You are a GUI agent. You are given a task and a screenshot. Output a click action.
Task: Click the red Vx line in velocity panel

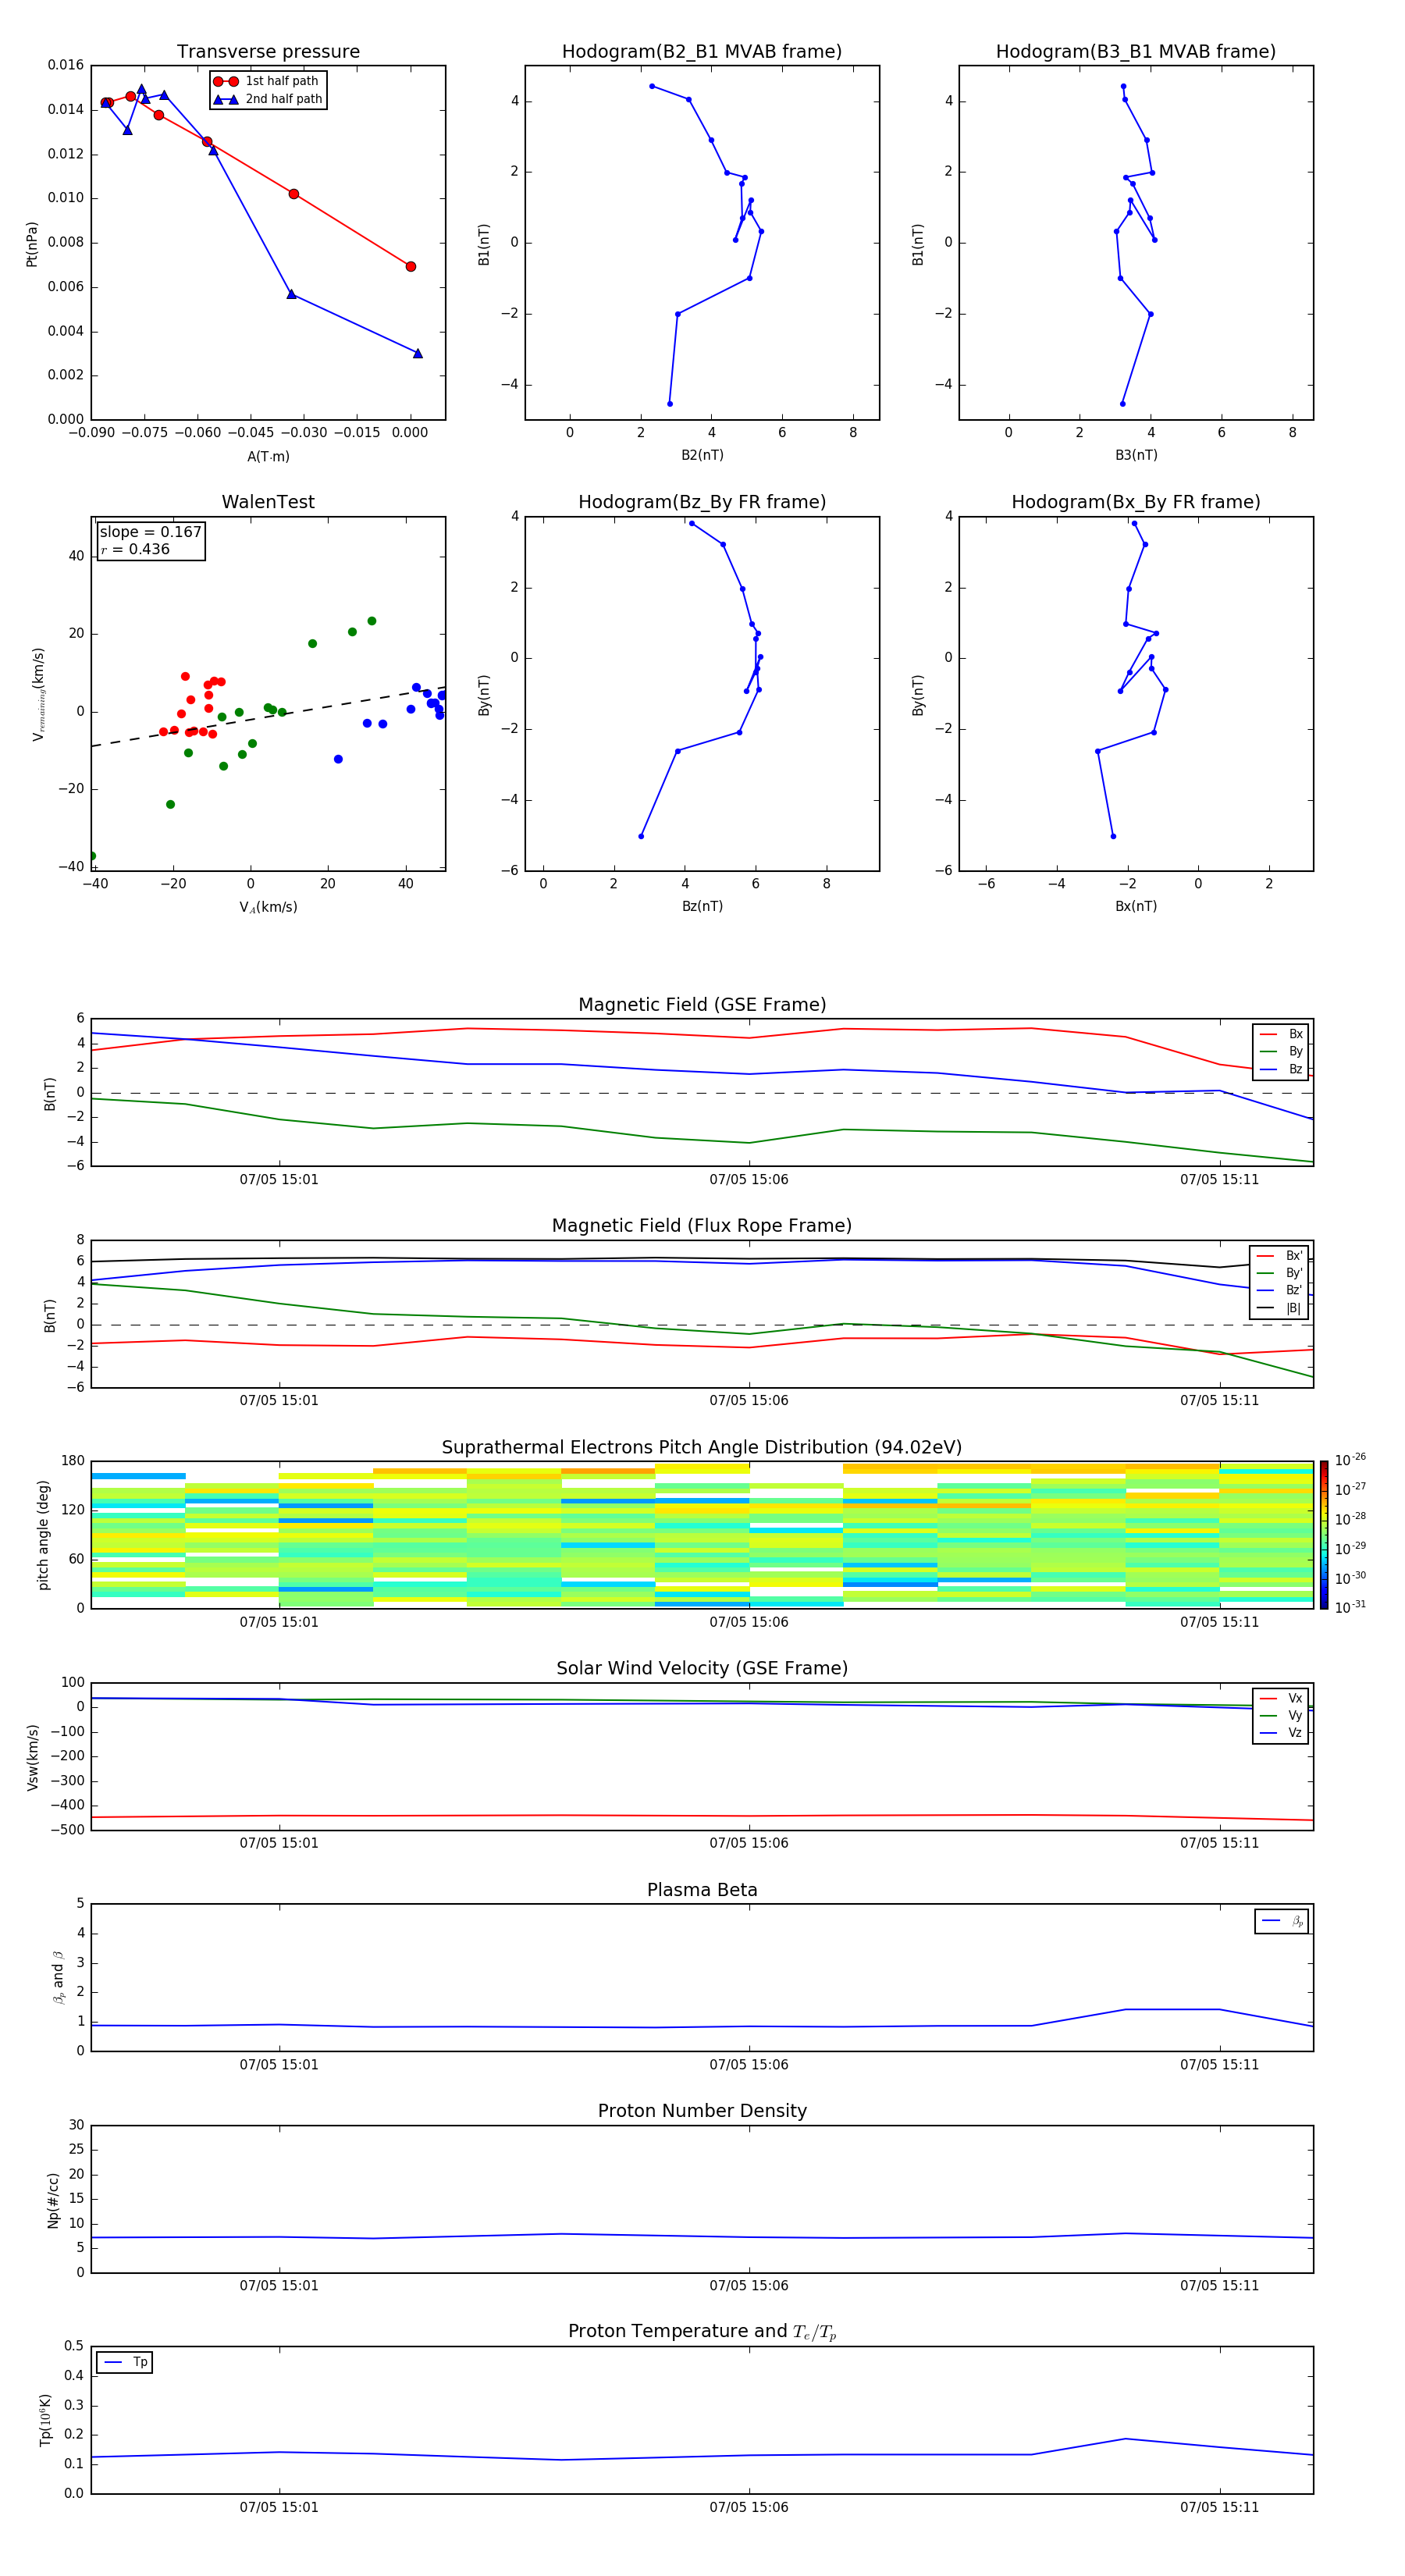(x=702, y=1815)
